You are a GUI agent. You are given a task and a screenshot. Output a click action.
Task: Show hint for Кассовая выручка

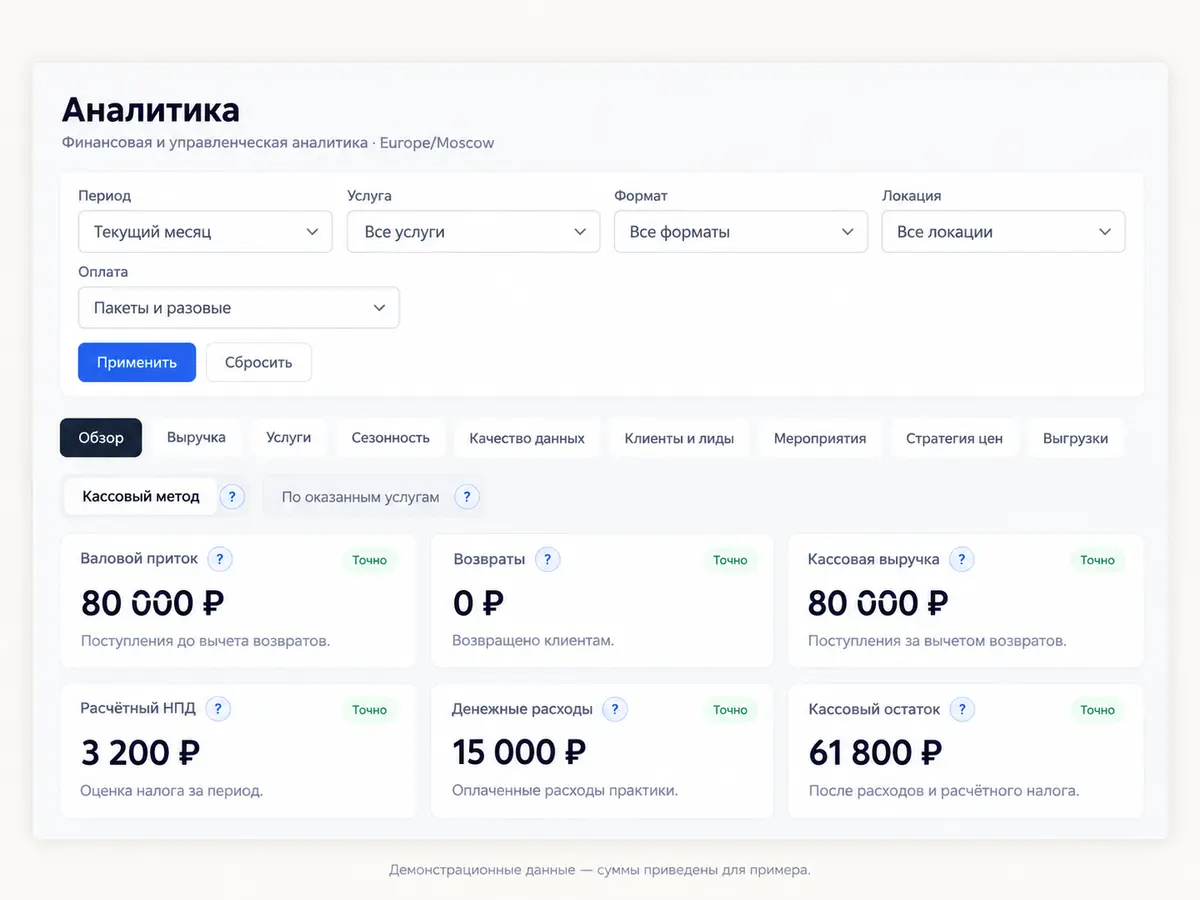point(961,560)
